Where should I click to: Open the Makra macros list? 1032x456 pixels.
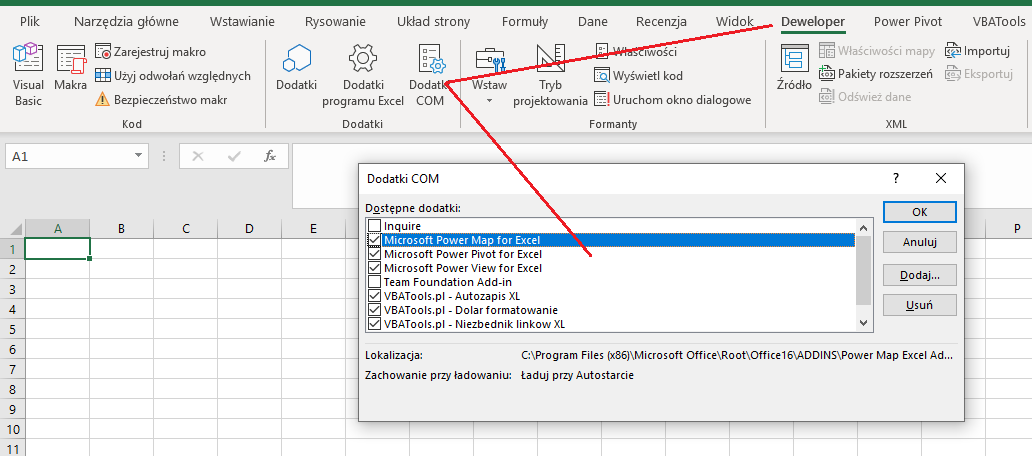(x=70, y=68)
